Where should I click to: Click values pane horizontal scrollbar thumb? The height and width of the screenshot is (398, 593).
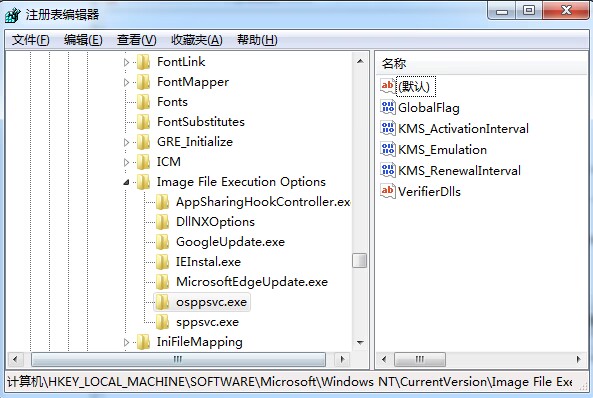[x=420, y=359]
